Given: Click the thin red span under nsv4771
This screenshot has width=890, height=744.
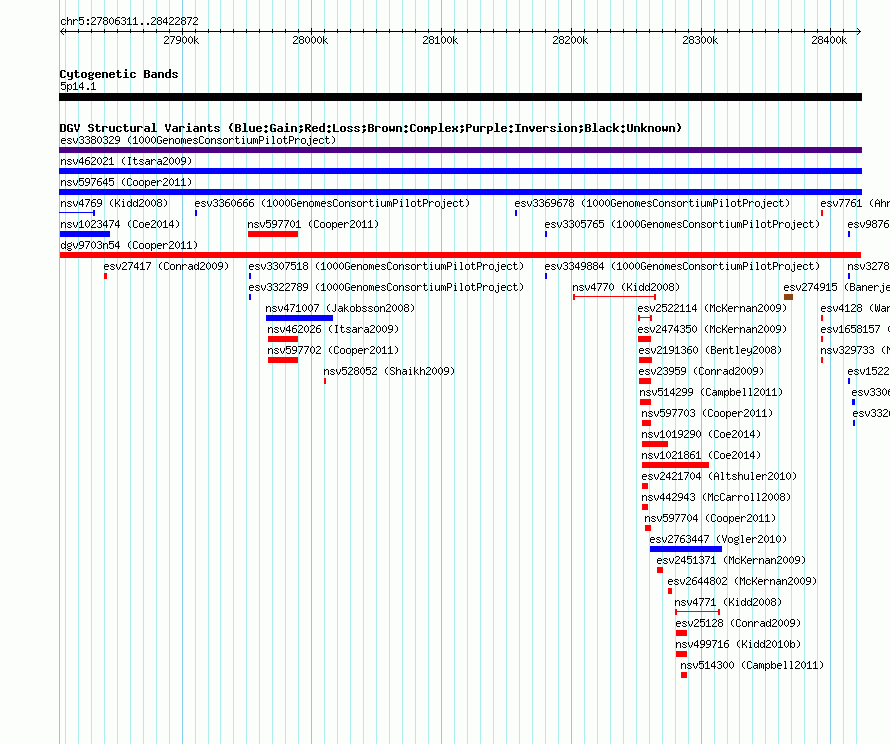Looking at the screenshot, I should coord(698,612).
